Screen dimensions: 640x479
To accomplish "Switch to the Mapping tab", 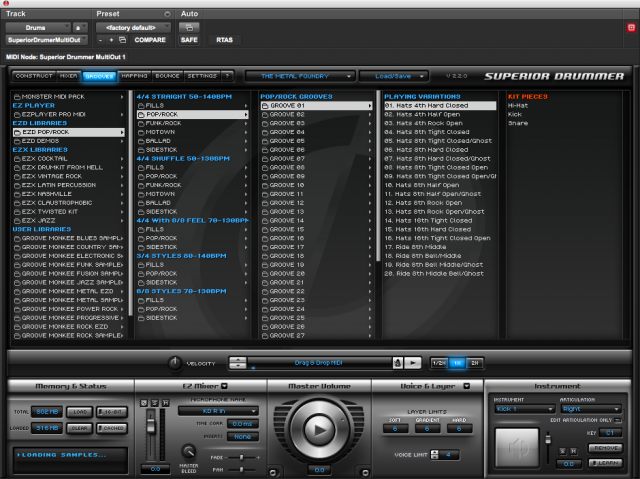I will [x=134, y=76].
